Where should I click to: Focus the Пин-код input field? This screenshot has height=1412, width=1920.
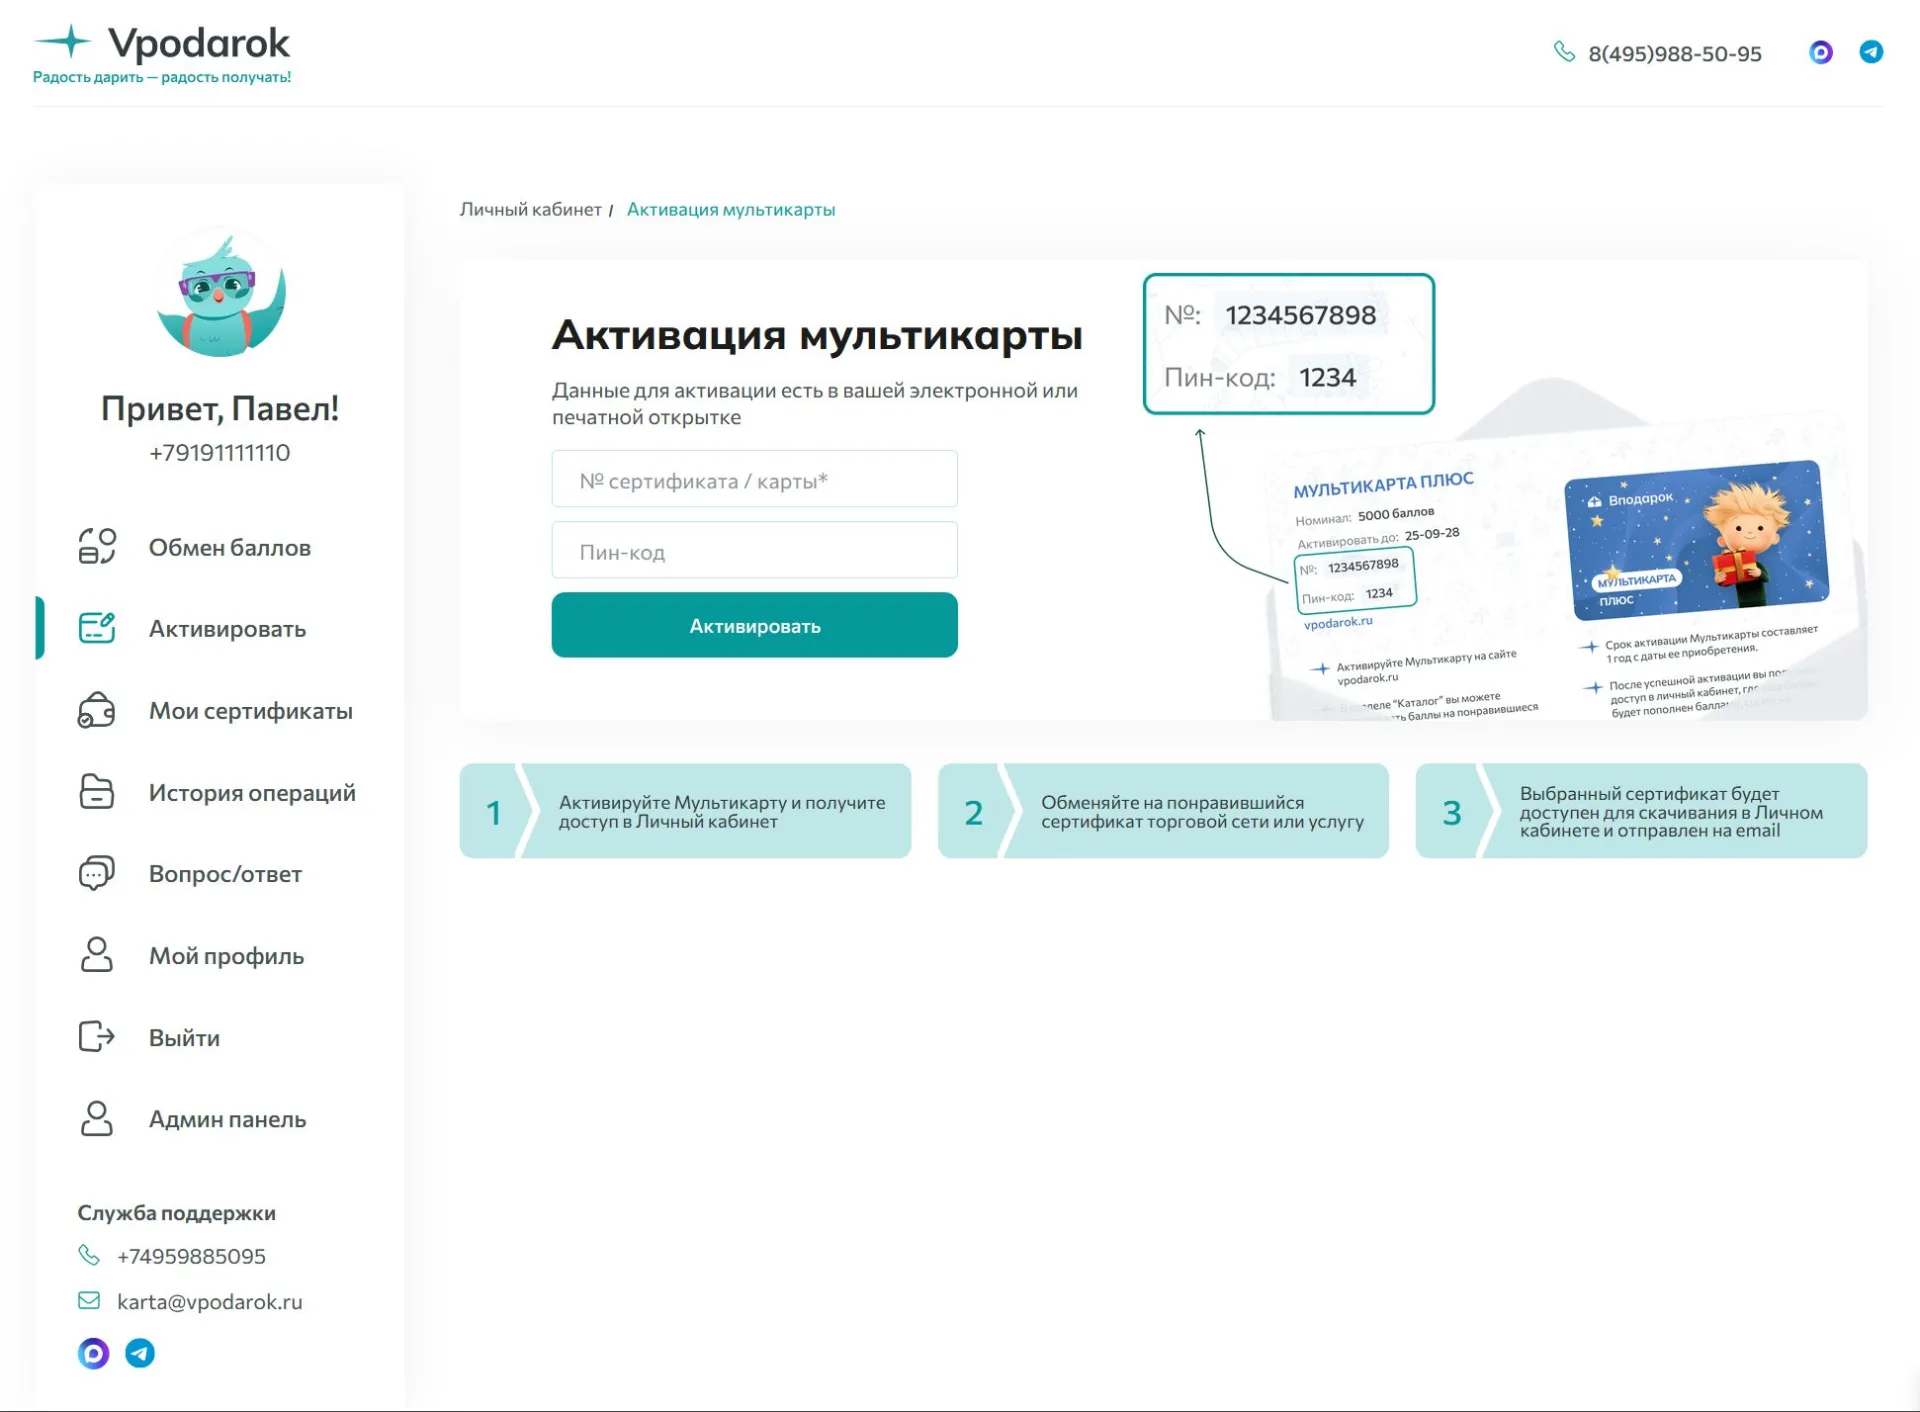pos(755,550)
